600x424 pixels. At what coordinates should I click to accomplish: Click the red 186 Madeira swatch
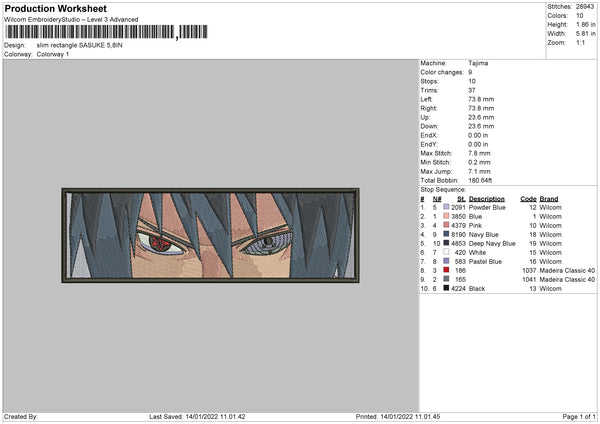(446, 270)
